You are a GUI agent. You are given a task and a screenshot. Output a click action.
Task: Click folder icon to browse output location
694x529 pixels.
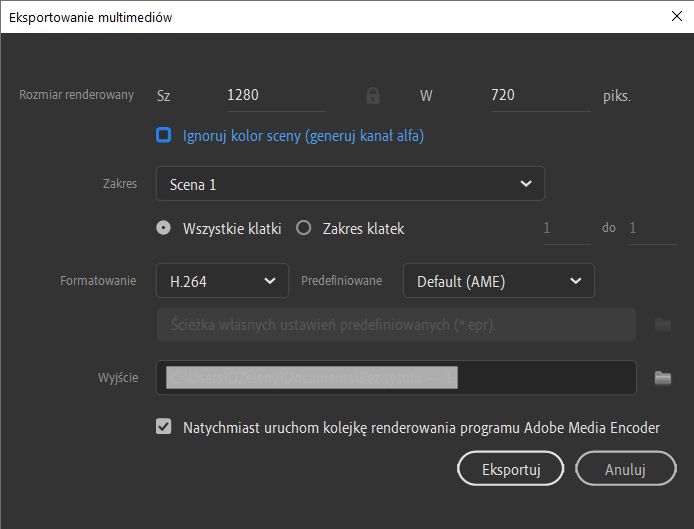662,378
